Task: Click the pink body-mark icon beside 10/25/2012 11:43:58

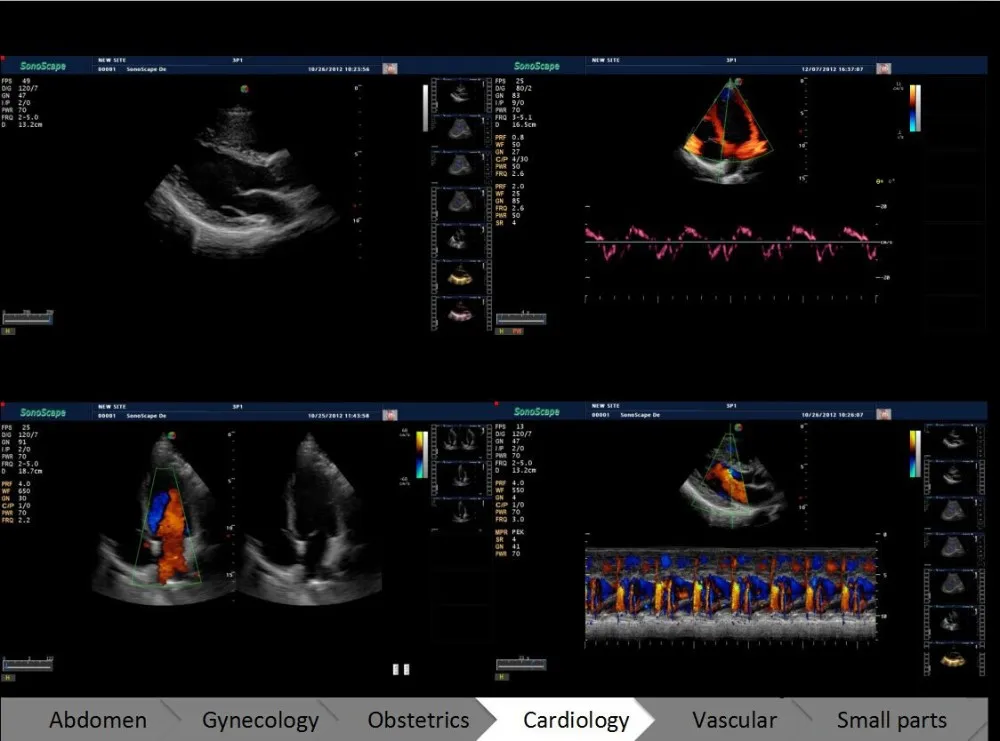Action: click(390, 415)
